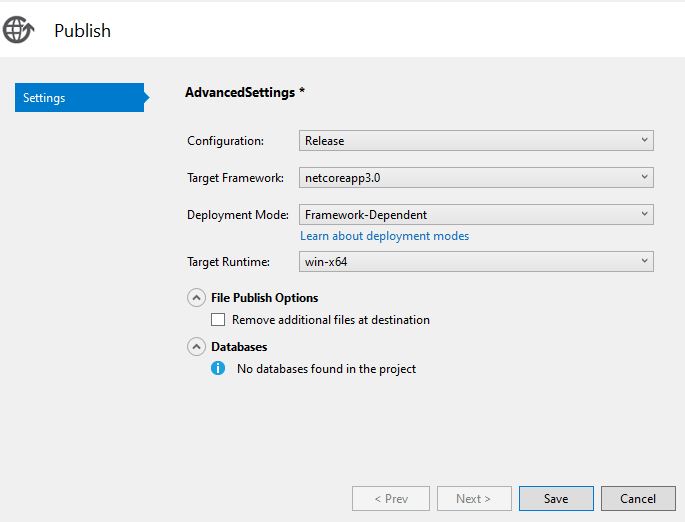685x522 pixels.
Task: Open Target Framework dropdown arrow
Action: [x=644, y=177]
